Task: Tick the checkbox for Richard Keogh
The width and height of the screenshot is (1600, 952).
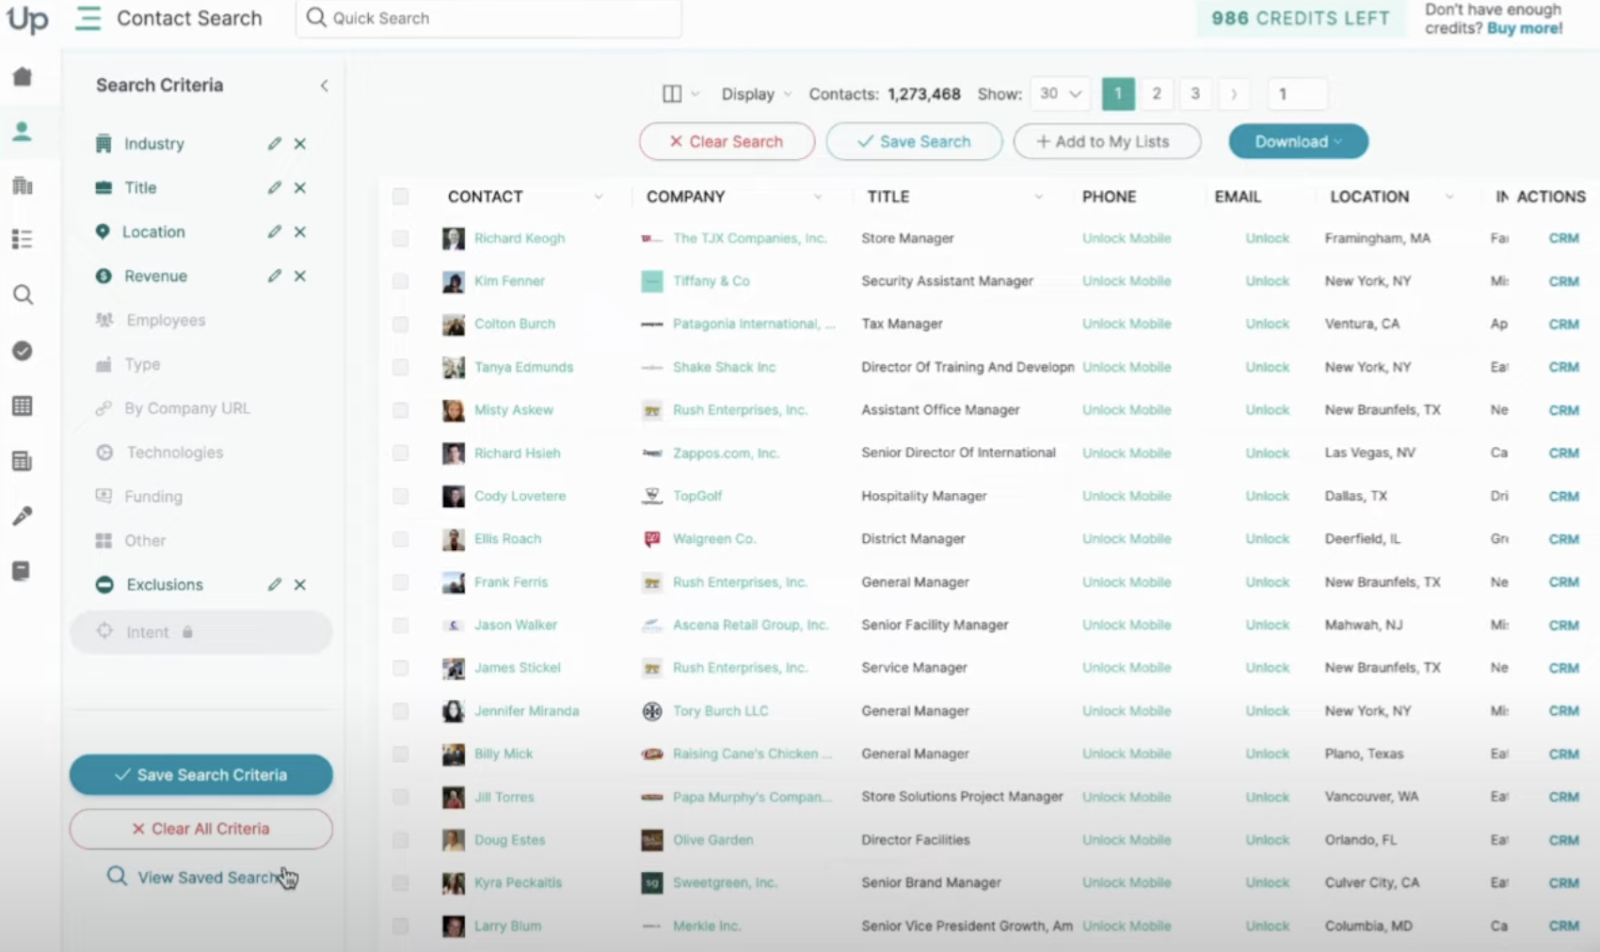Action: (400, 238)
